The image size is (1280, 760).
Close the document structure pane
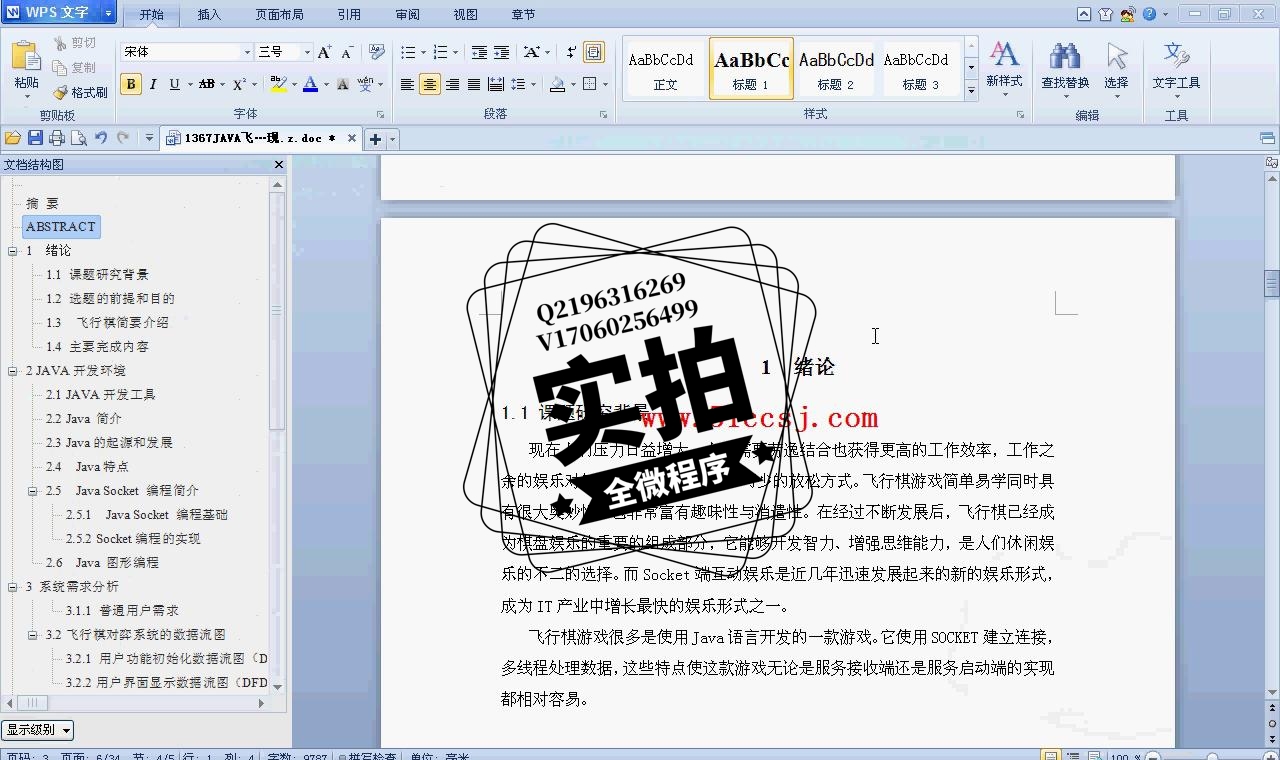[279, 165]
